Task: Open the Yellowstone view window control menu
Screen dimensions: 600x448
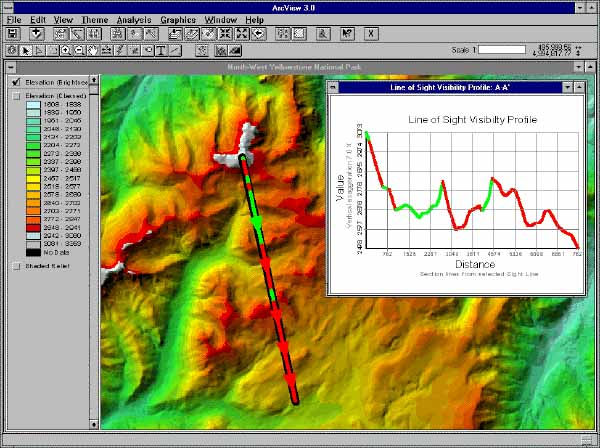Action: (7, 67)
